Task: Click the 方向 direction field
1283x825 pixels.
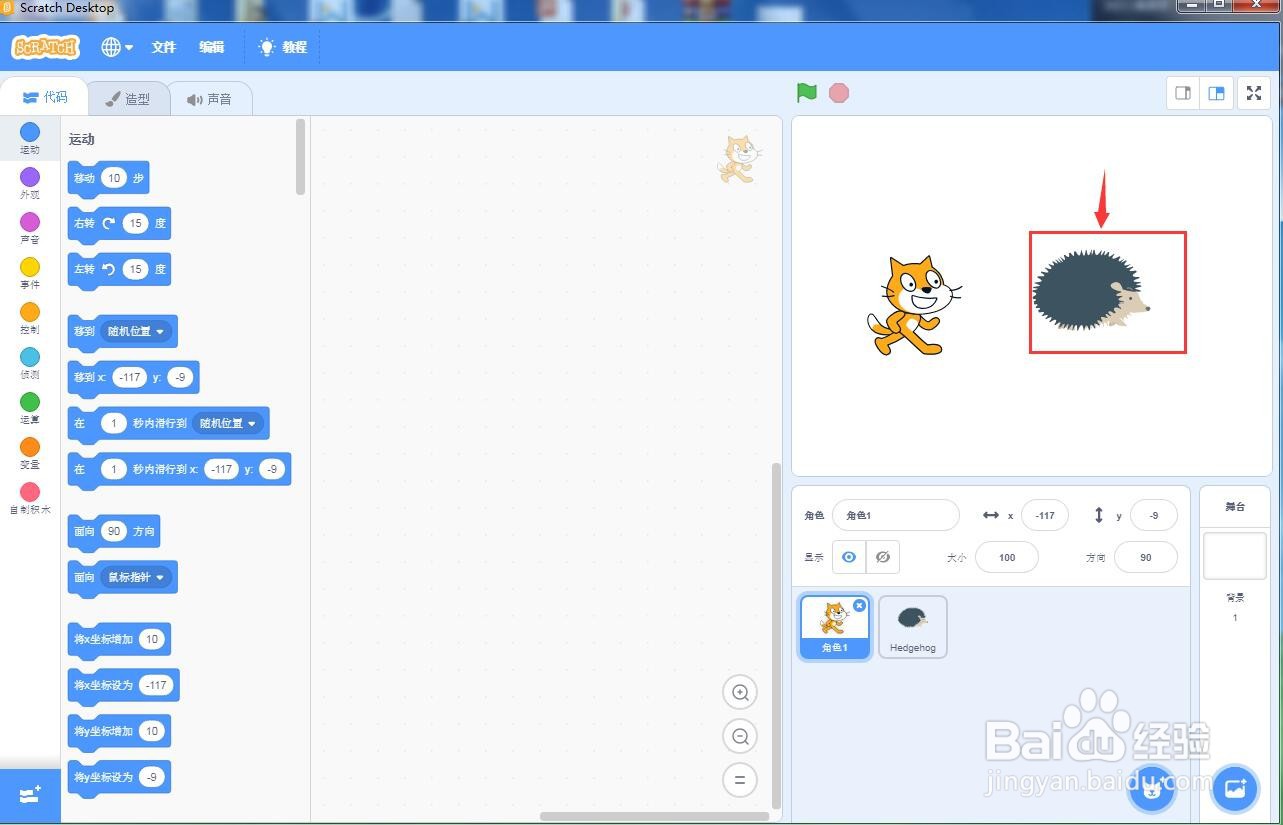Action: [1146, 557]
